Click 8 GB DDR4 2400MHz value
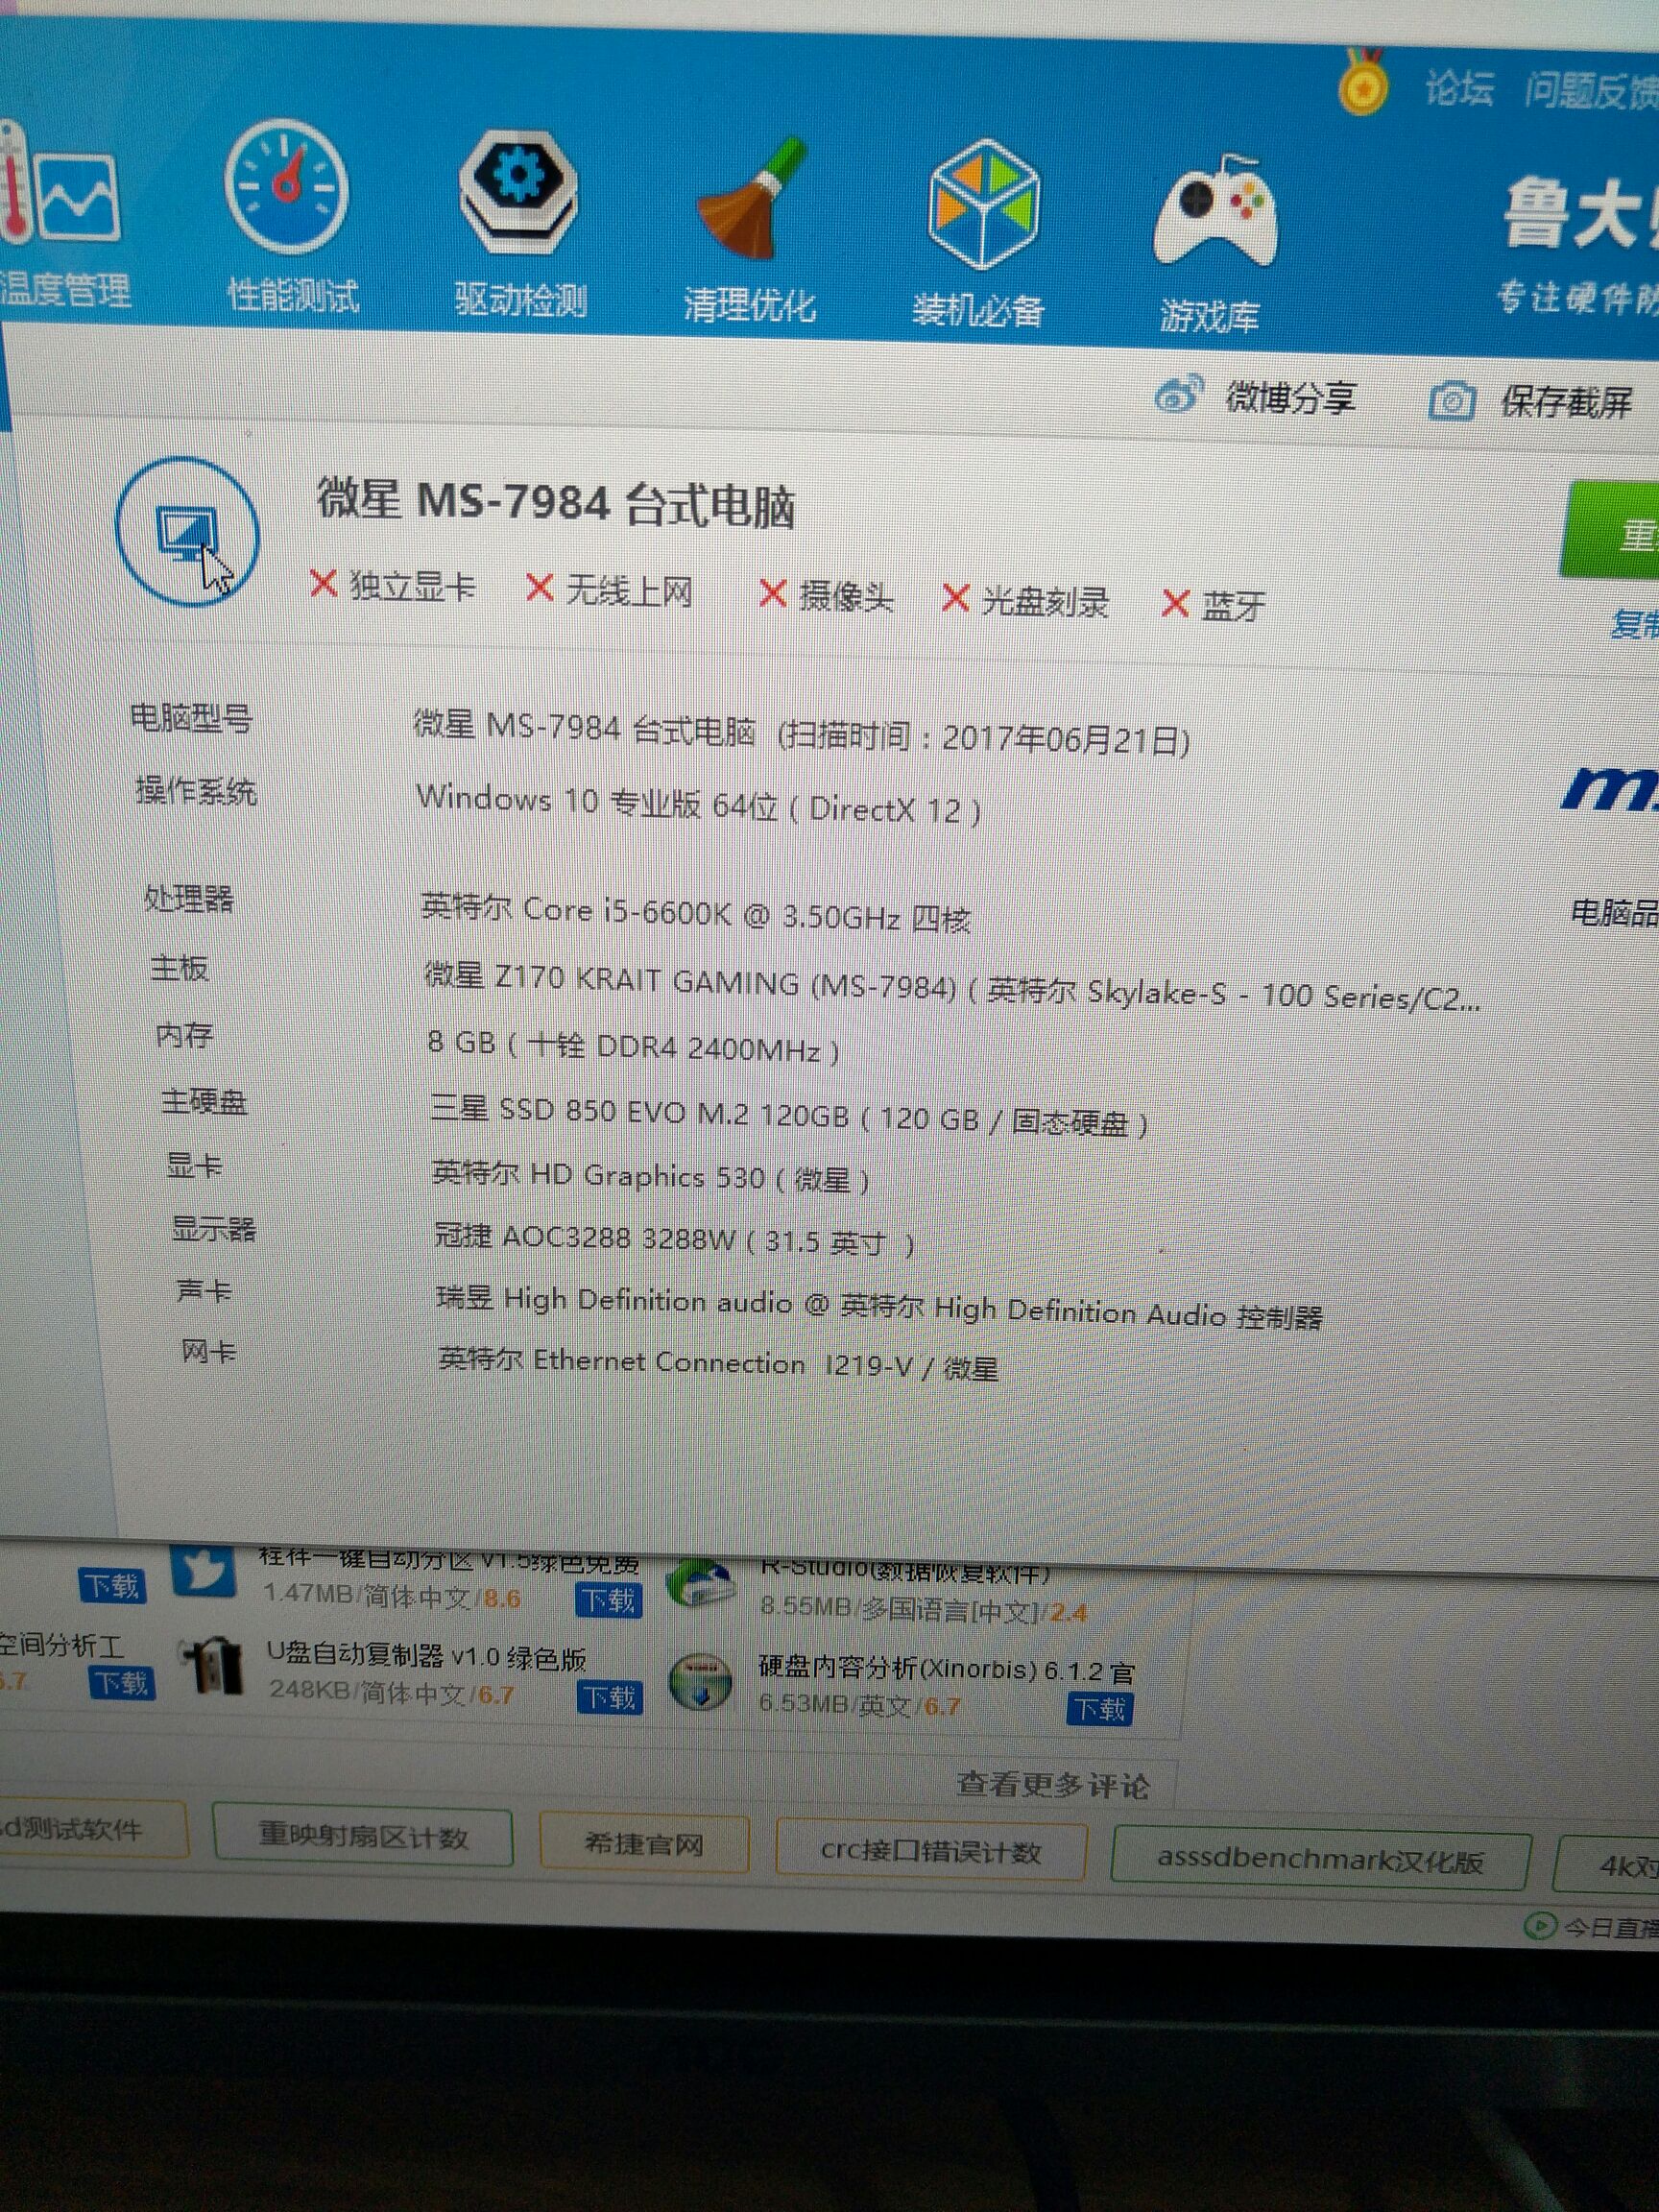1659x2212 pixels. [x=633, y=1047]
